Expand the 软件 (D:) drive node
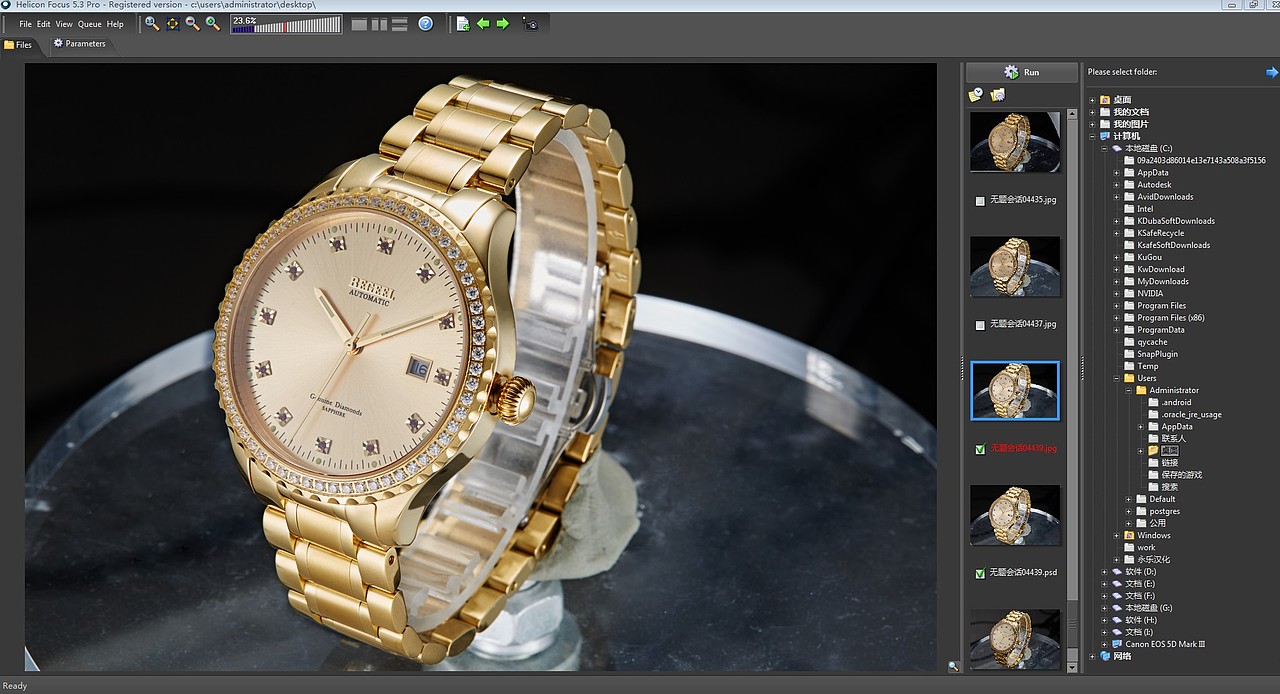This screenshot has width=1280, height=694. pyautogui.click(x=1105, y=572)
